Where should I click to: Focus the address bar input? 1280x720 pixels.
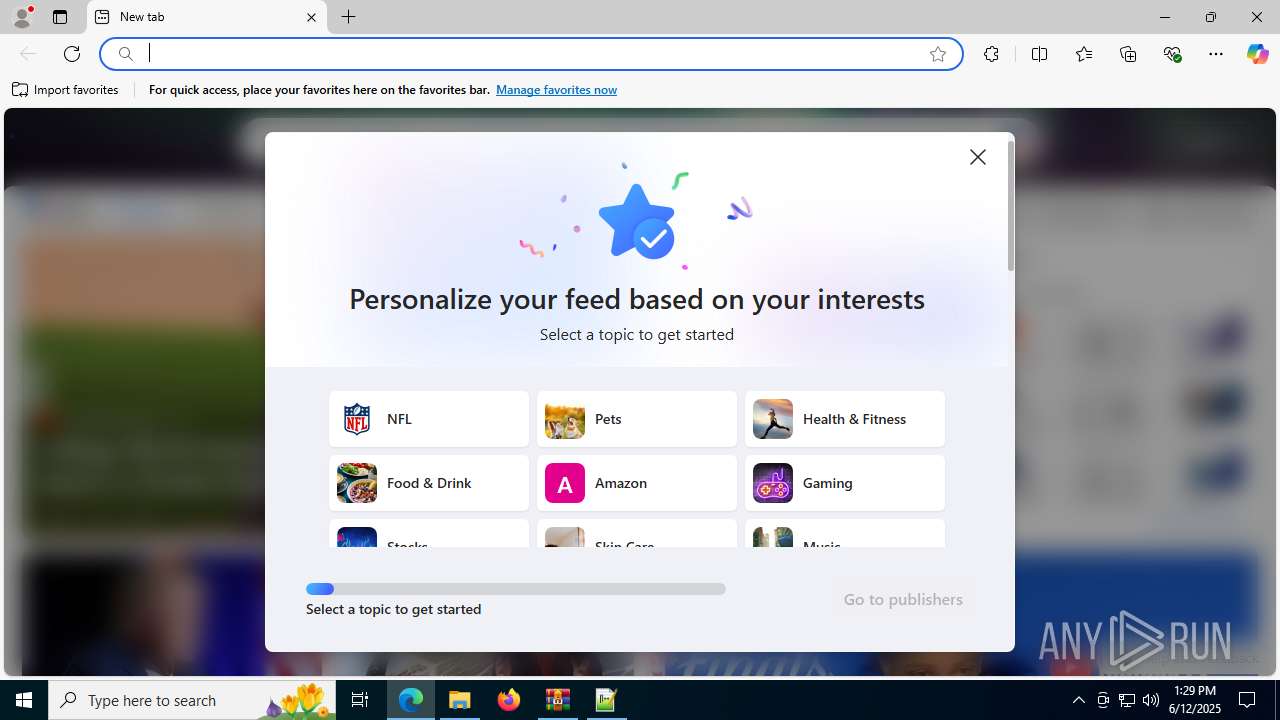[x=534, y=54]
